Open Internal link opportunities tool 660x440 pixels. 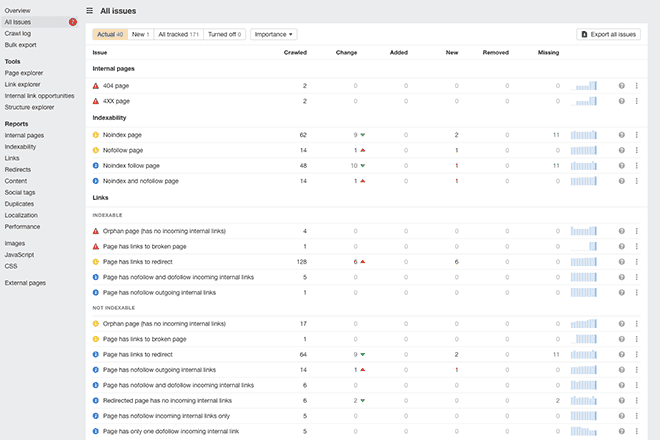point(40,96)
